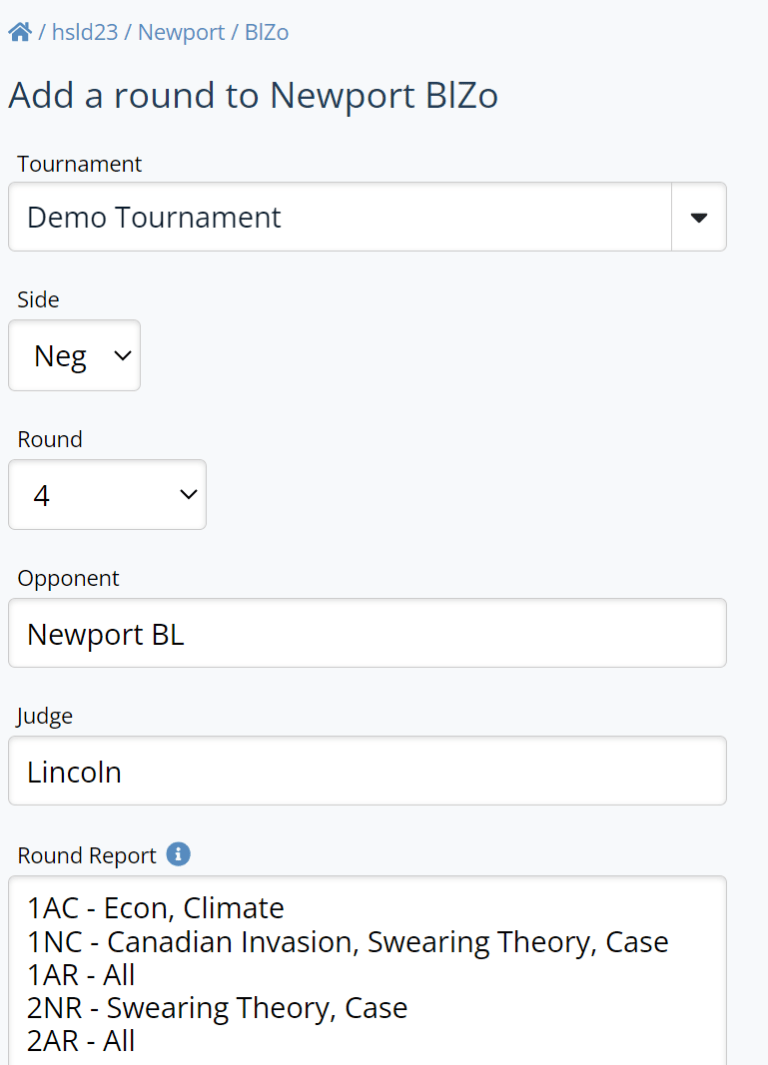Click the home icon in breadcrumb
This screenshot has width=768, height=1065.
[x=20, y=32]
